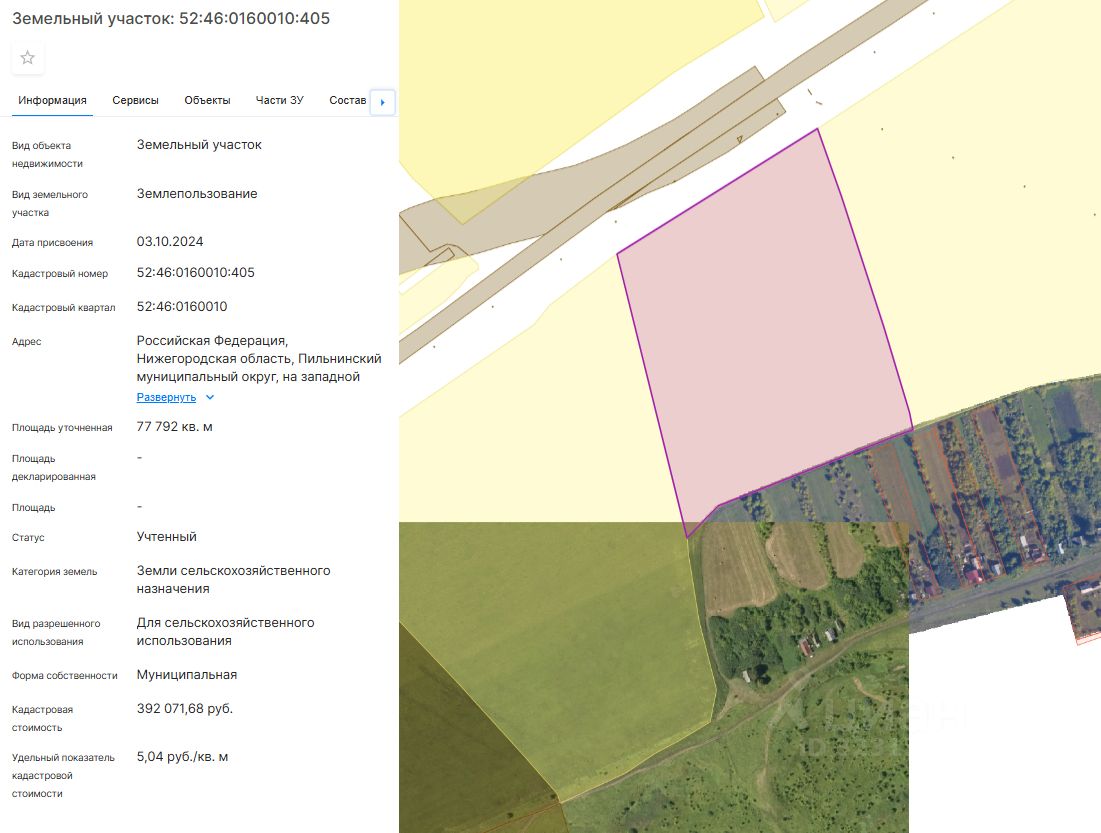Switch to the Сервисы tab
Screen dimensions: 1101x833
[136, 100]
